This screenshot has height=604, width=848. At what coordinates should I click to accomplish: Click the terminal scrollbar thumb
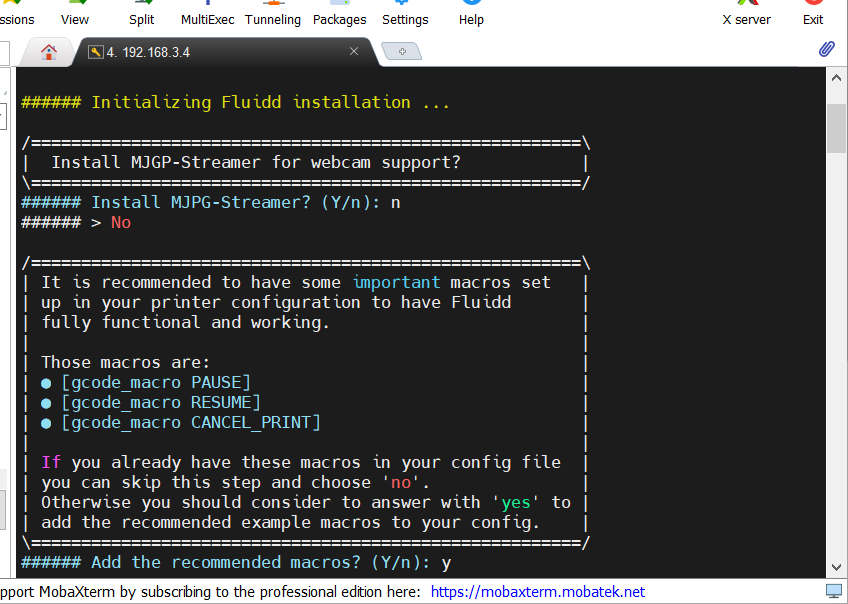836,129
